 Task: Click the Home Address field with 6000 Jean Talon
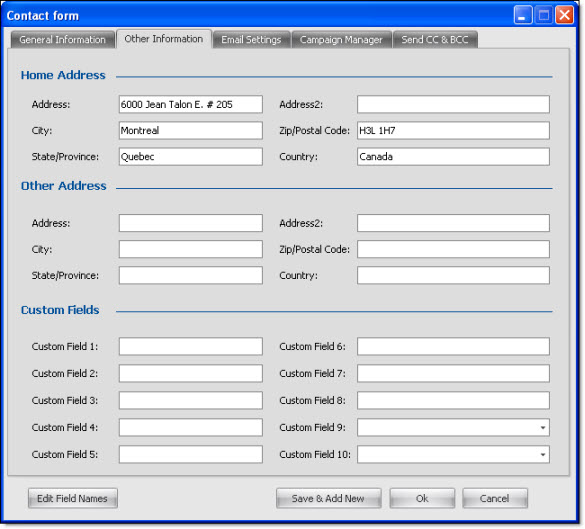[x=191, y=104]
